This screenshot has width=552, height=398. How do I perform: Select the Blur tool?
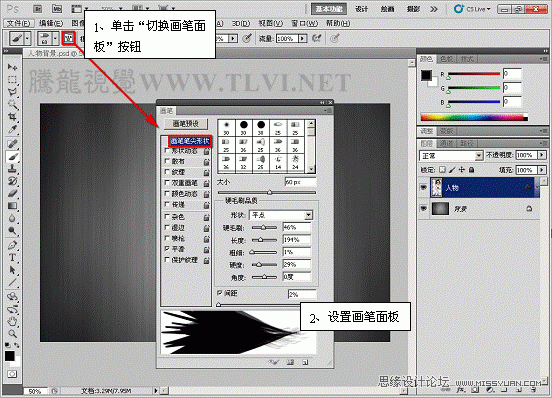pyautogui.click(x=12, y=218)
